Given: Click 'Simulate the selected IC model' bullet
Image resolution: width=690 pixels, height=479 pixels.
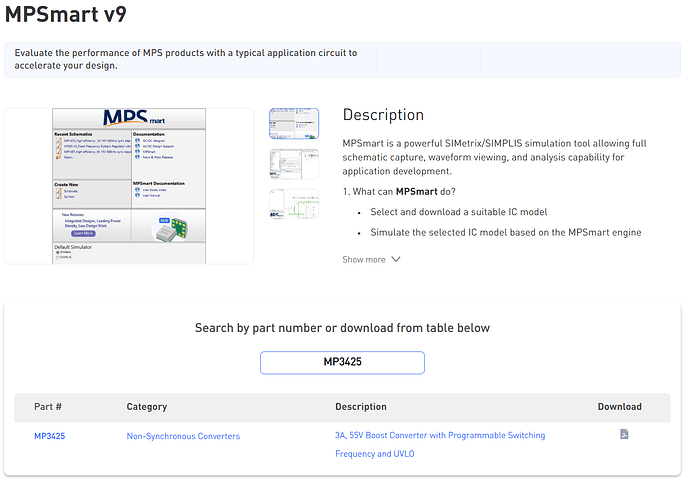Looking at the screenshot, I should (506, 232).
